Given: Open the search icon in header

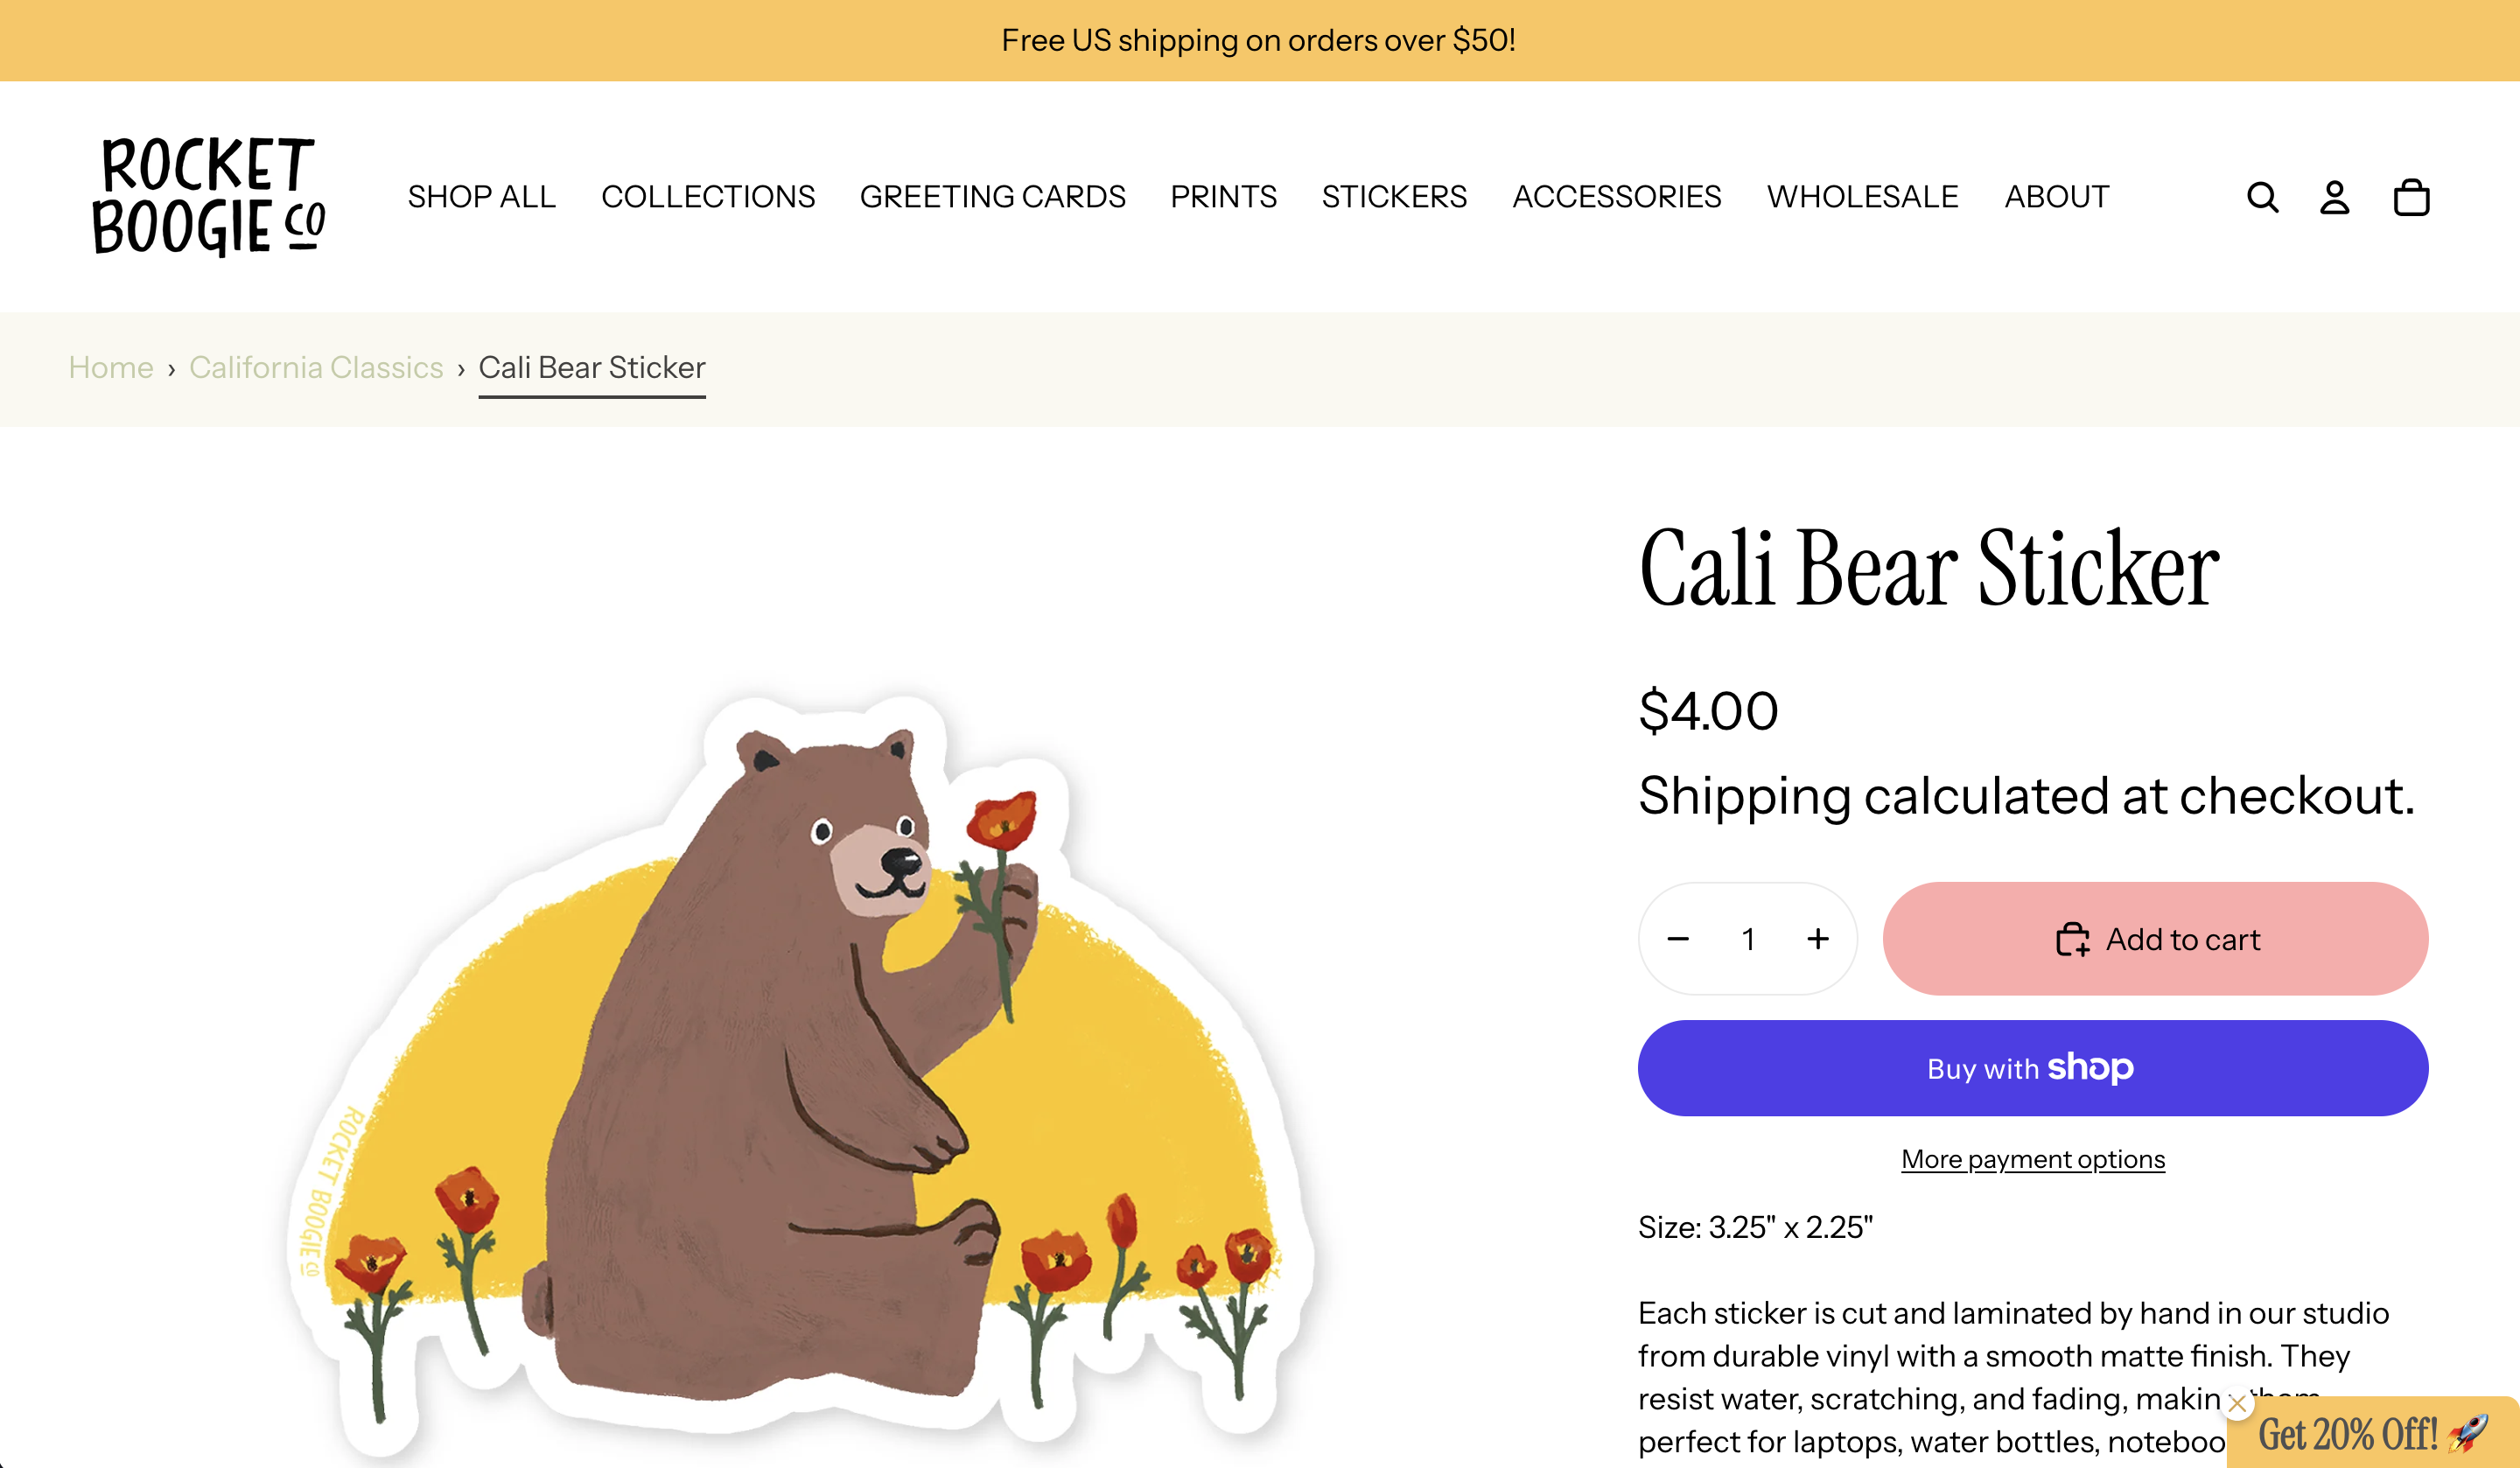Looking at the screenshot, I should point(2262,197).
